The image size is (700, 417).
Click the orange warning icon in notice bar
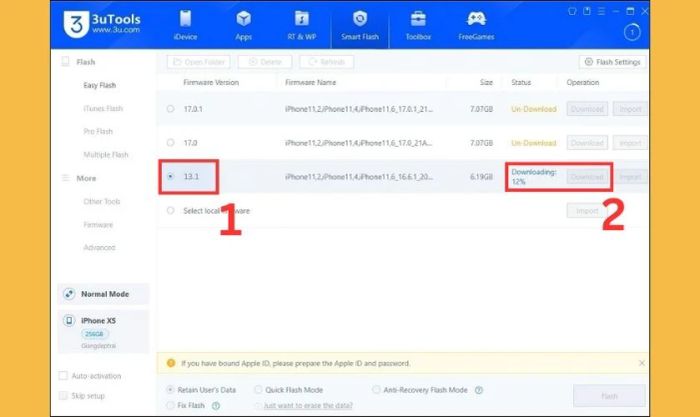click(171, 363)
